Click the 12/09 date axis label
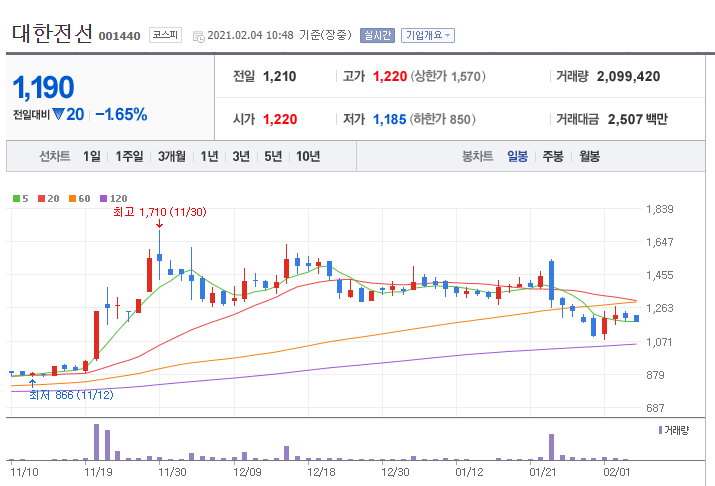715x486 pixels. tap(247, 472)
